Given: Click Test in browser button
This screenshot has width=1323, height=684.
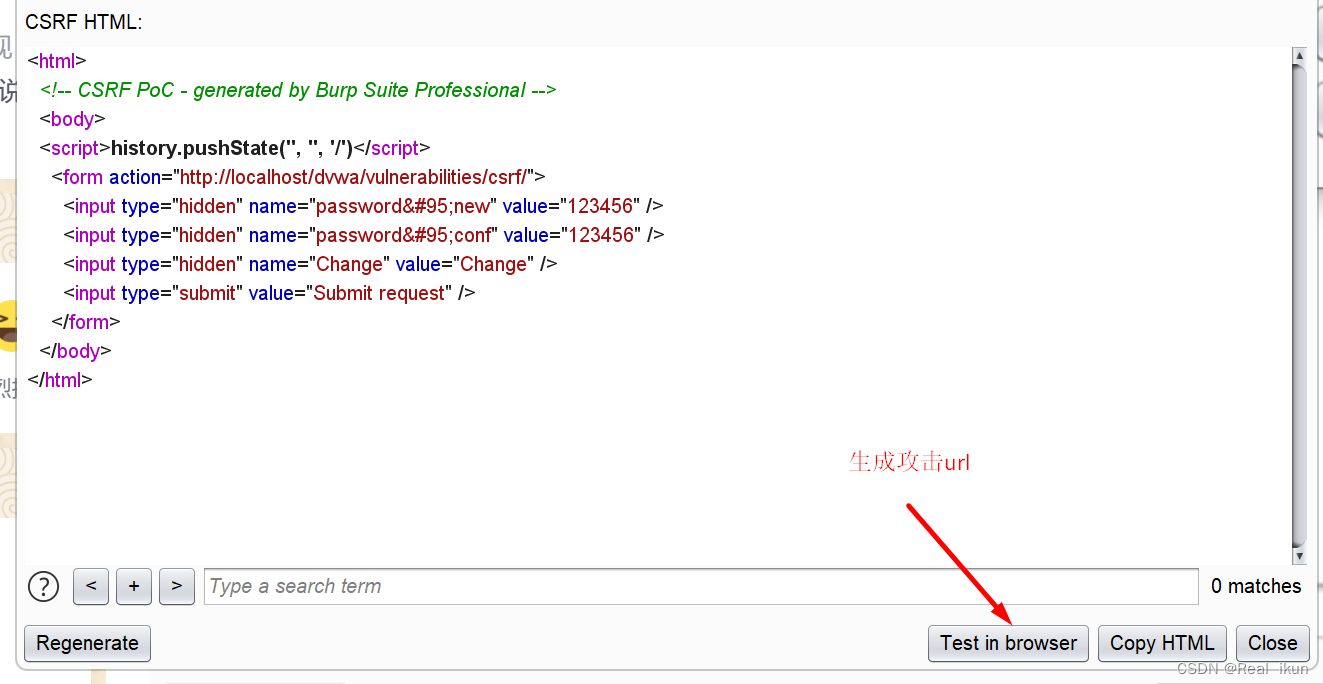Looking at the screenshot, I should (x=1008, y=643).
